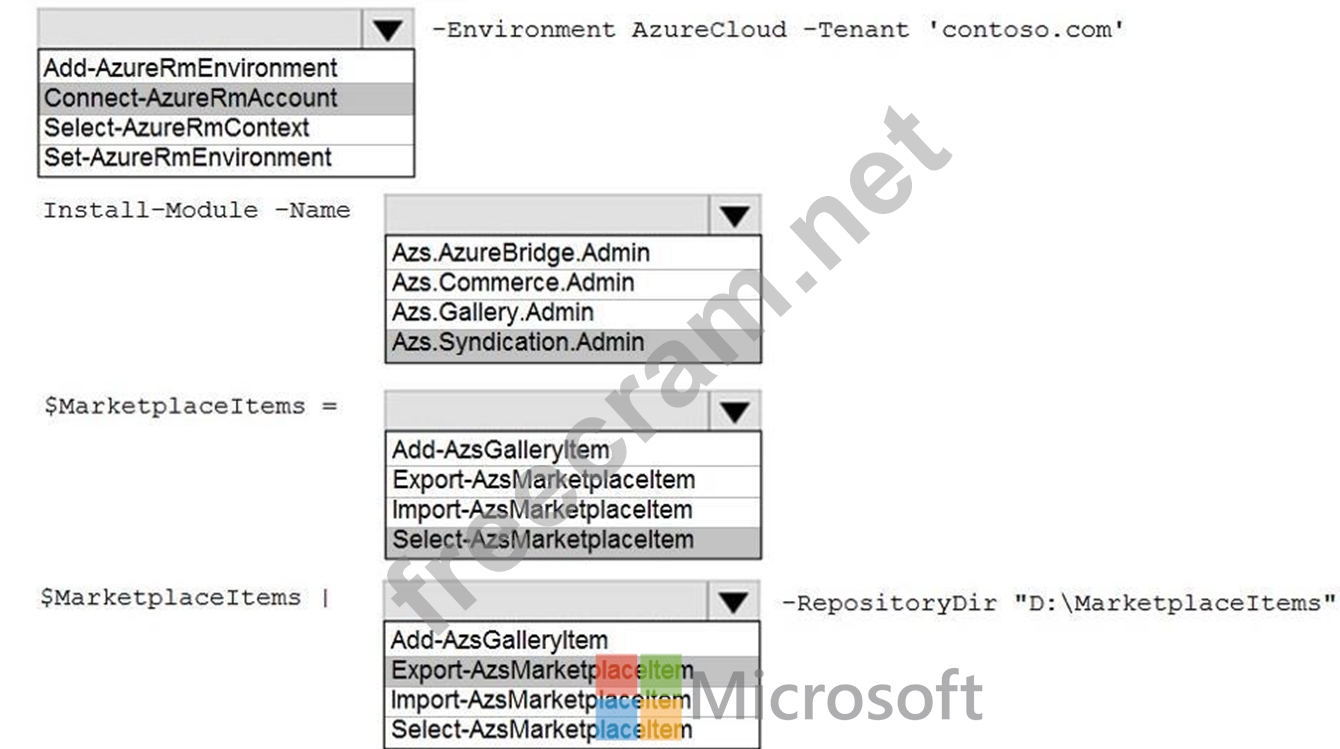This screenshot has height=749, width=1340.
Task: Choose Connect-AzureRmAccount from the list
Action: 226,98
